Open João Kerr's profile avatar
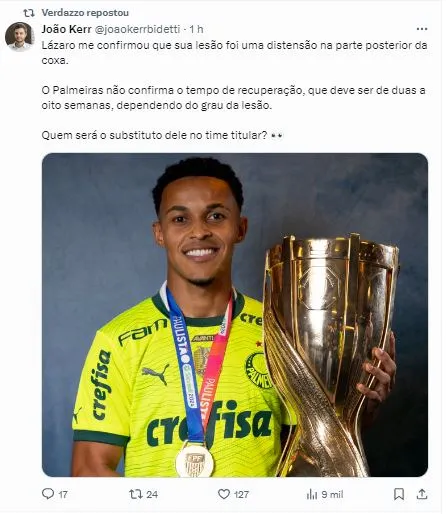The width and height of the screenshot is (446, 514). [20, 36]
